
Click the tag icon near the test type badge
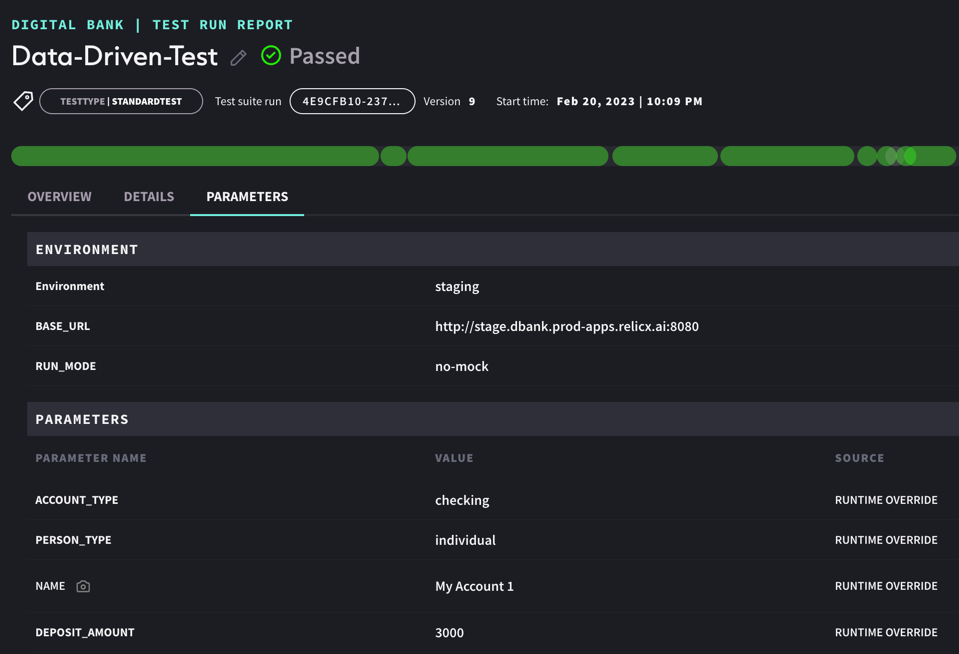pyautogui.click(x=22, y=100)
